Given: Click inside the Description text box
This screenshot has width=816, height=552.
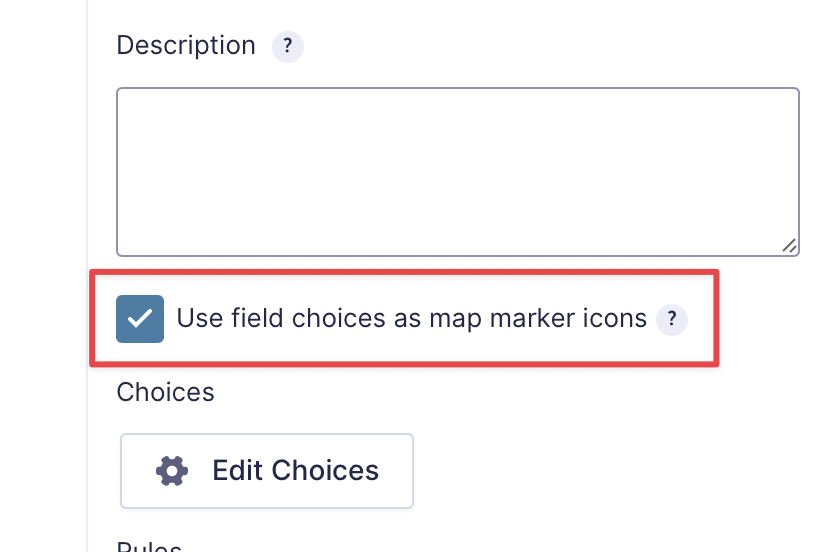Looking at the screenshot, I should [x=457, y=172].
